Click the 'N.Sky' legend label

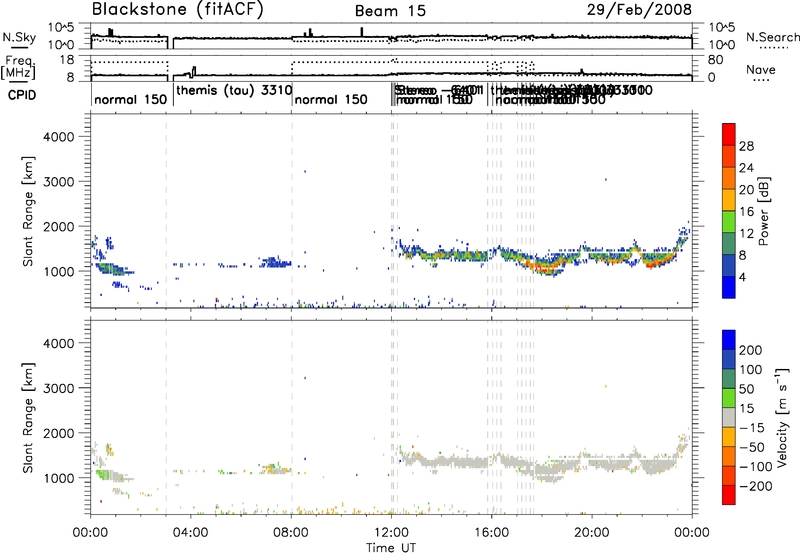[x=19, y=37]
